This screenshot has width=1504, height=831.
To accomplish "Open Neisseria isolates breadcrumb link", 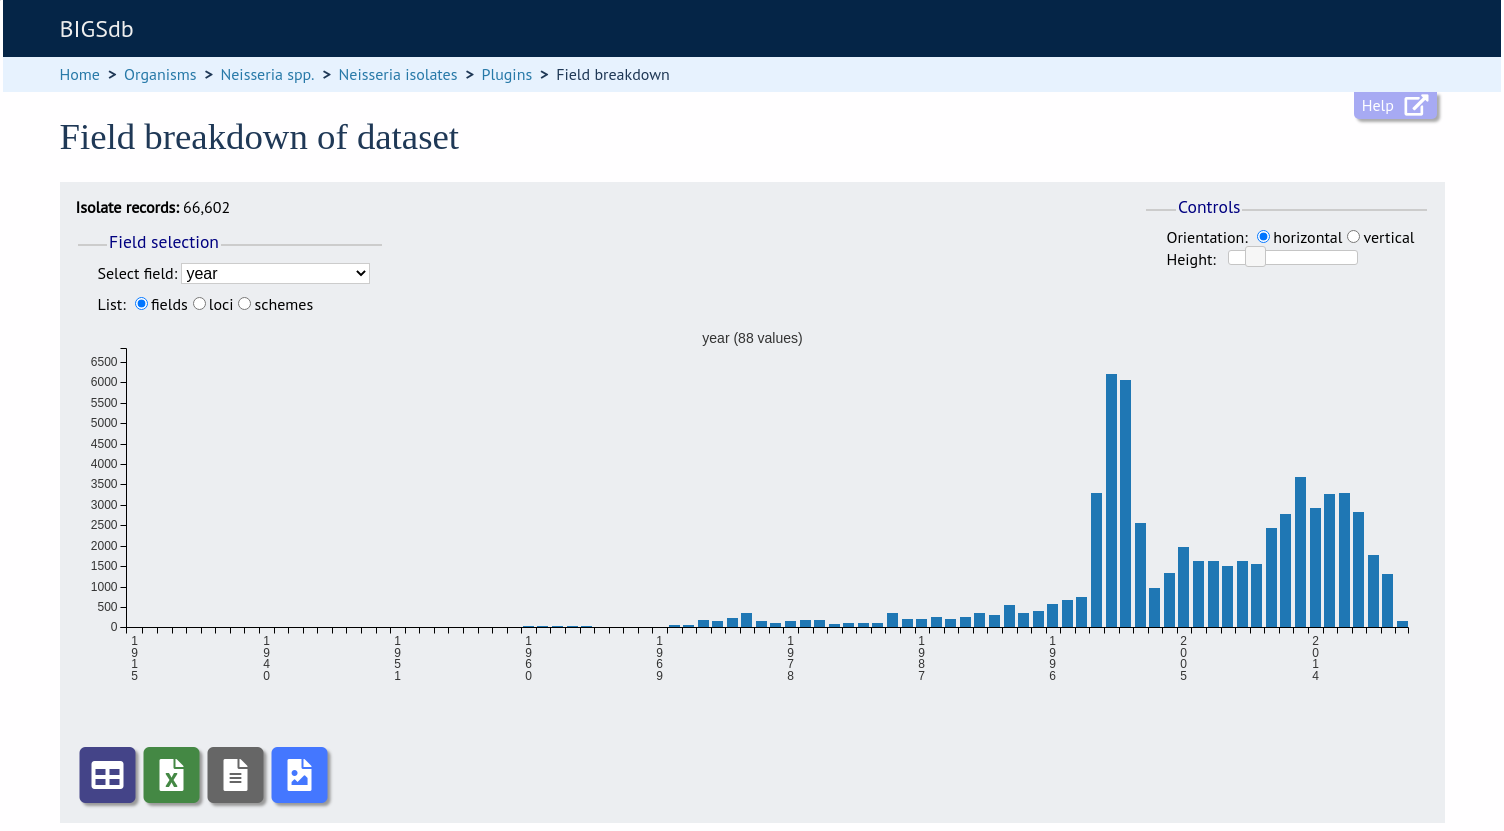I will coord(398,75).
